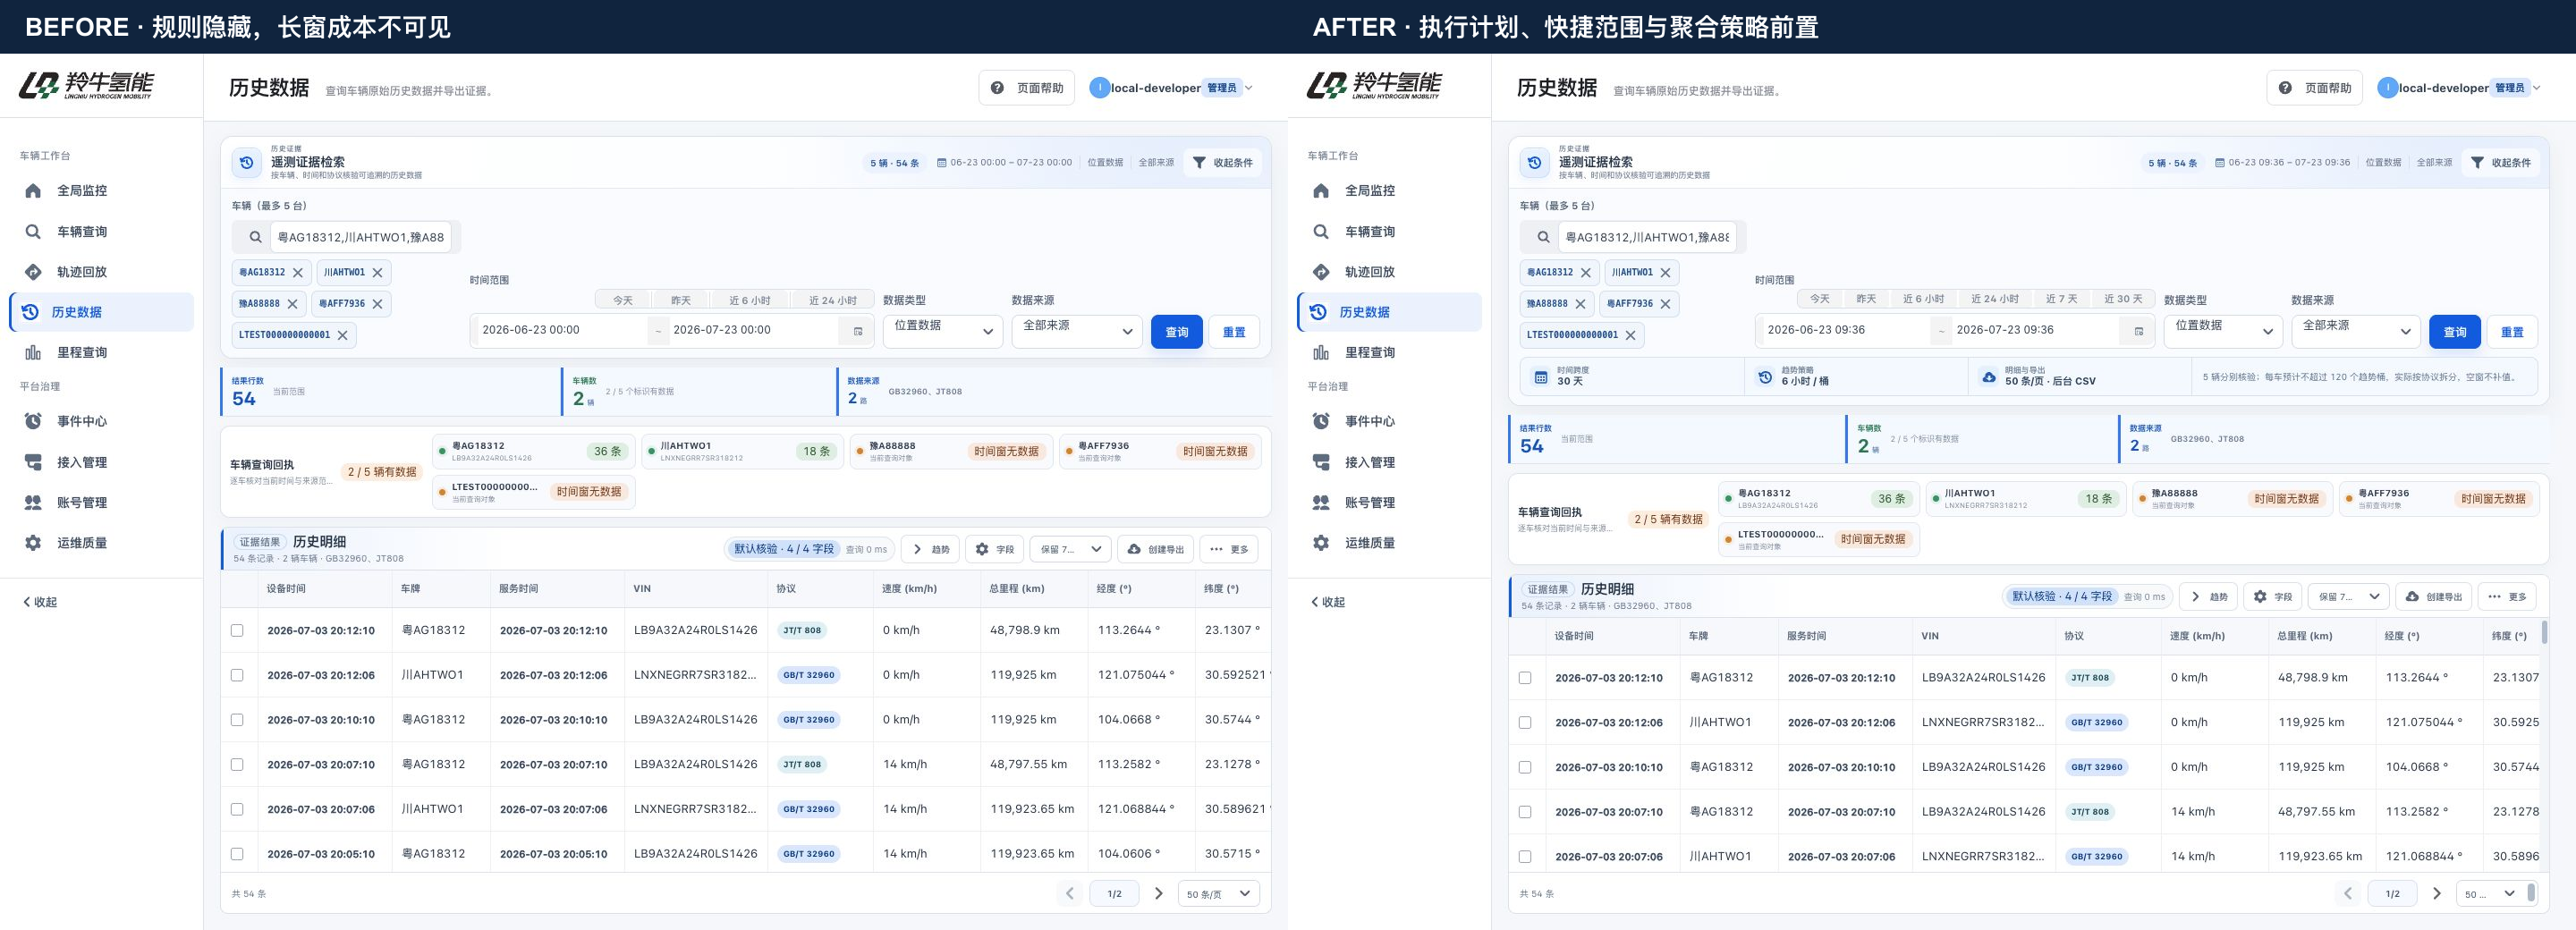Expand local-developer user menu in AFTER header
This screenshot has width=2576, height=930.
(x=2459, y=88)
